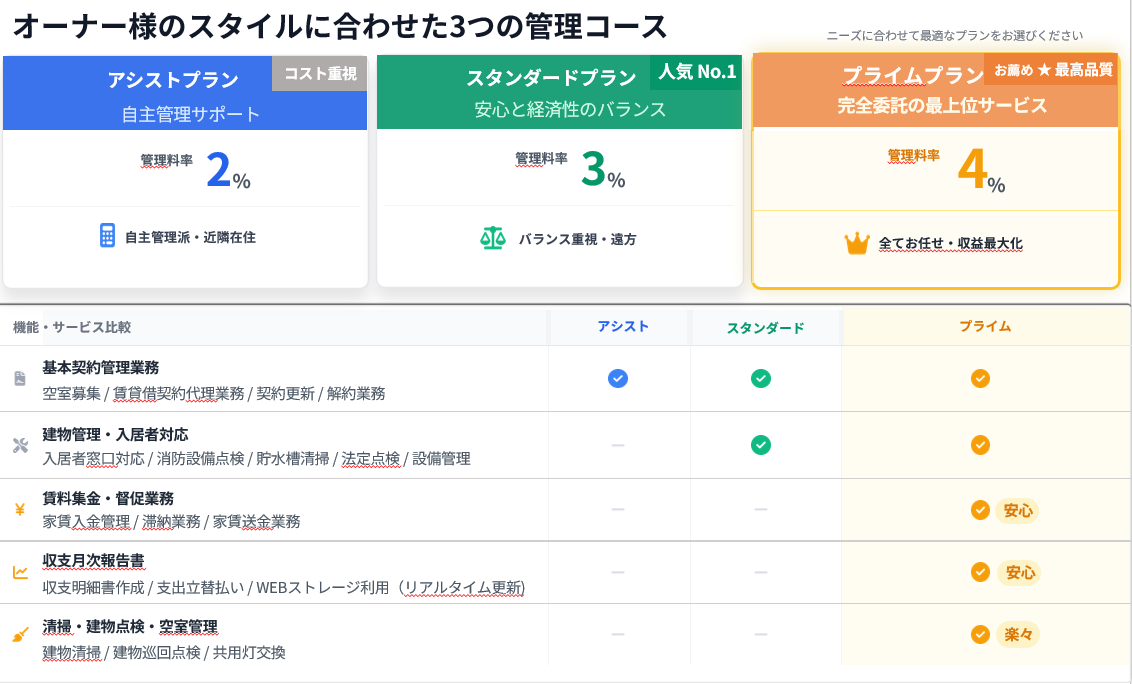Click orange checkmark in 賃料集金・督促業務 row
The image size is (1132, 684).
[980, 510]
